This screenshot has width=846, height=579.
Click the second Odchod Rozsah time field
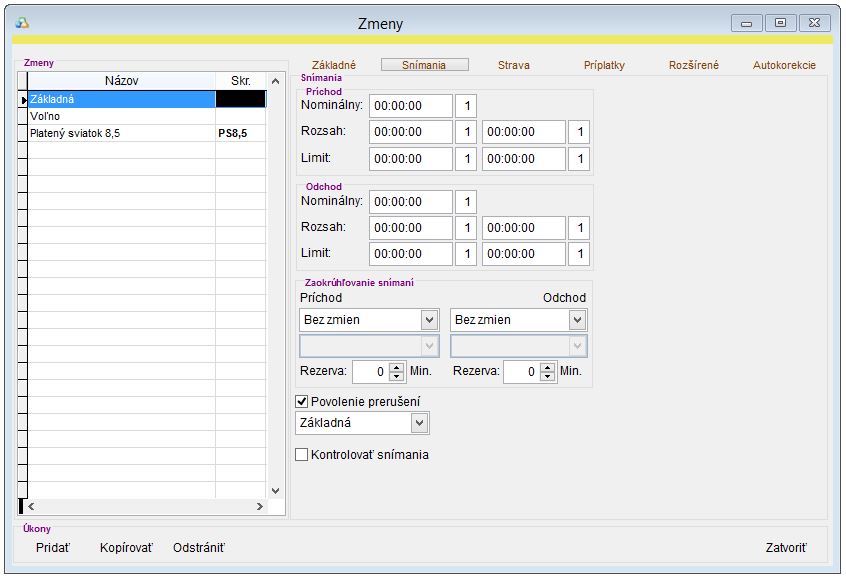pyautogui.click(x=524, y=228)
